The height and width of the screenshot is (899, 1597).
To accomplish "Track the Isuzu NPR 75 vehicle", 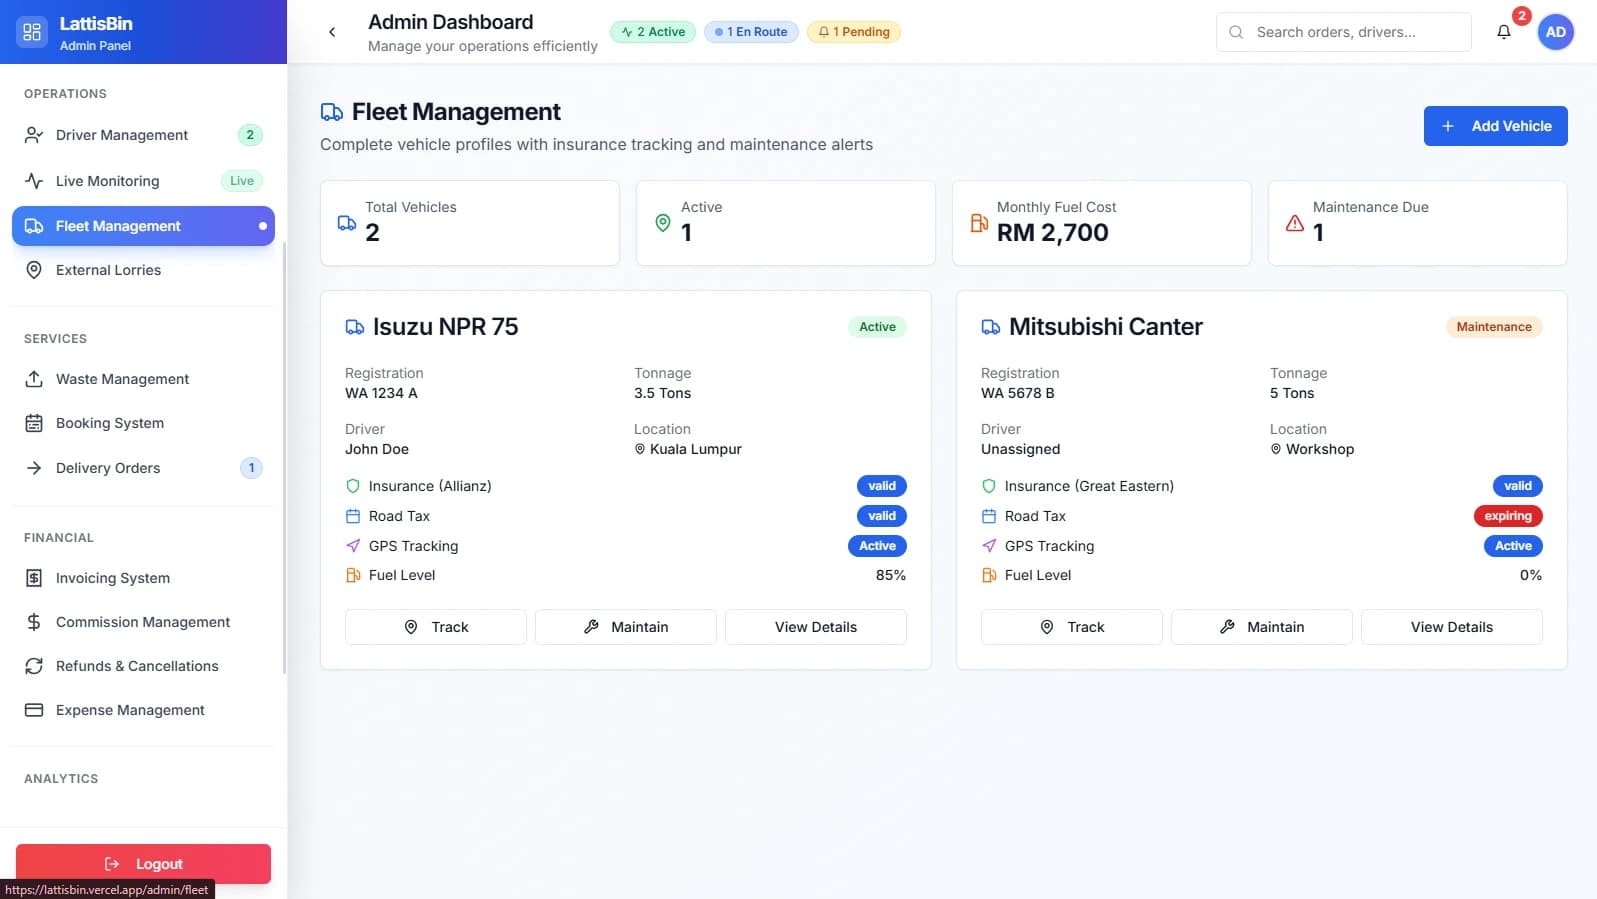I will click(435, 627).
